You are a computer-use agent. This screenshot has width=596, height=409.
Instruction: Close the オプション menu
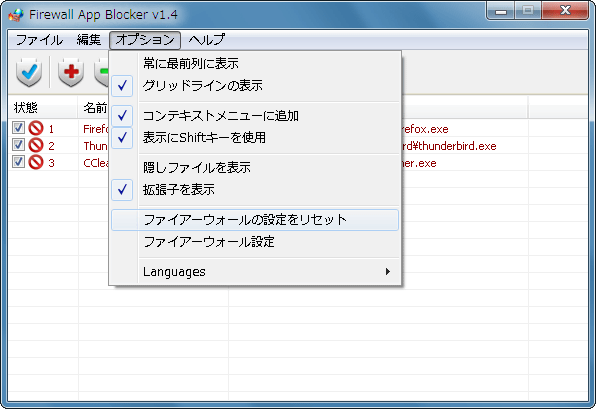145,40
